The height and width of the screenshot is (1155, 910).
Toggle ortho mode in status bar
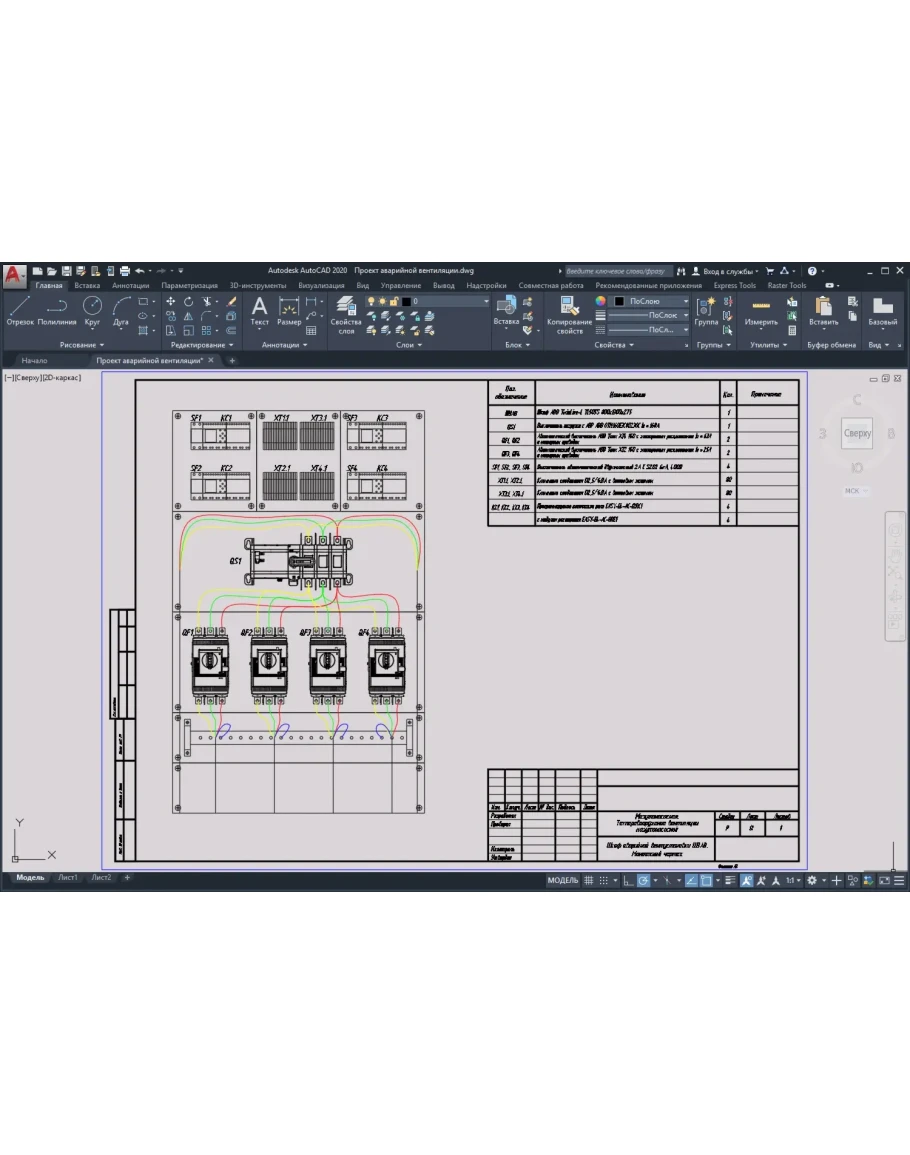tap(627, 881)
